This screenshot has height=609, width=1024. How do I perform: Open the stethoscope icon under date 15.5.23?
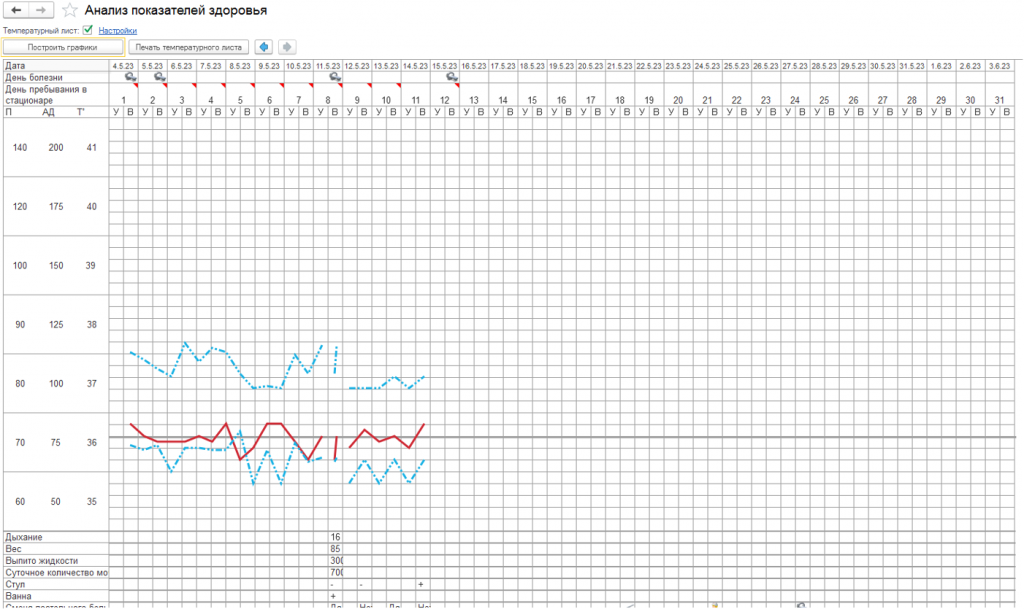click(x=452, y=77)
